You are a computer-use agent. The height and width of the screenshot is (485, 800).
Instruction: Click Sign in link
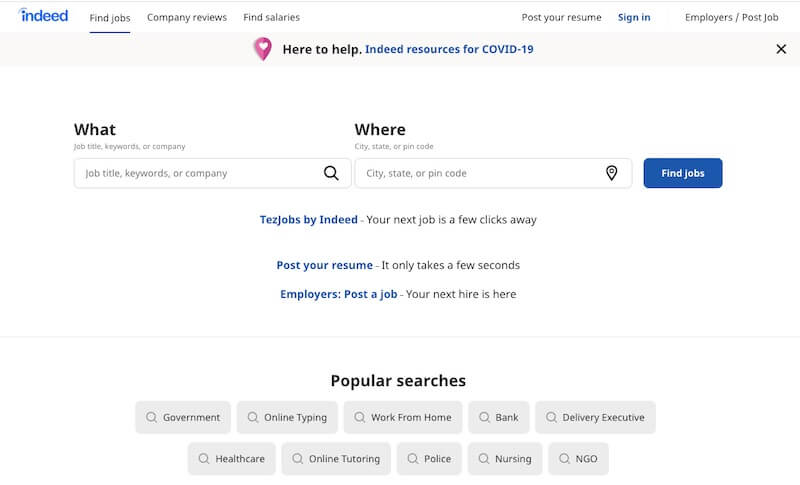[634, 17]
